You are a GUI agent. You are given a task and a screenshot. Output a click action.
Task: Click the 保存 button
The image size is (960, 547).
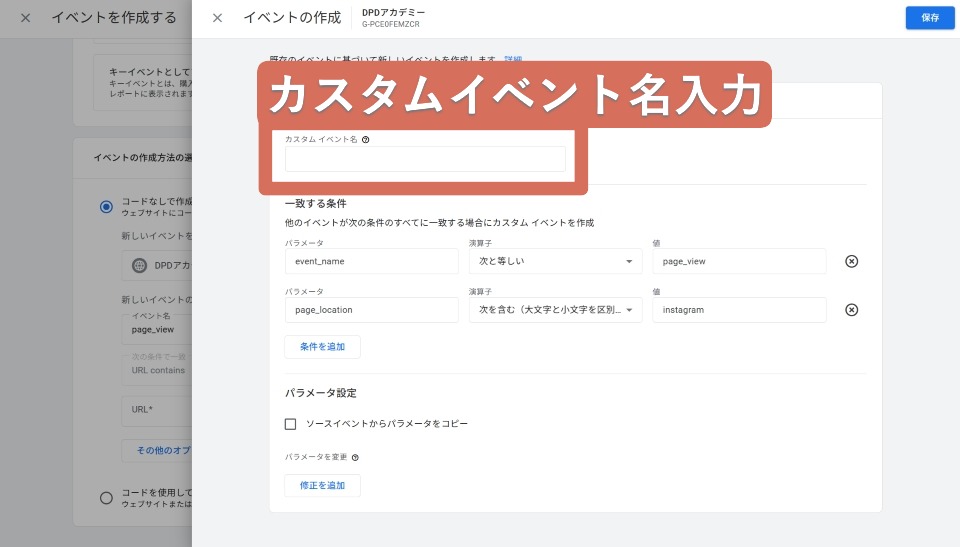(x=929, y=18)
